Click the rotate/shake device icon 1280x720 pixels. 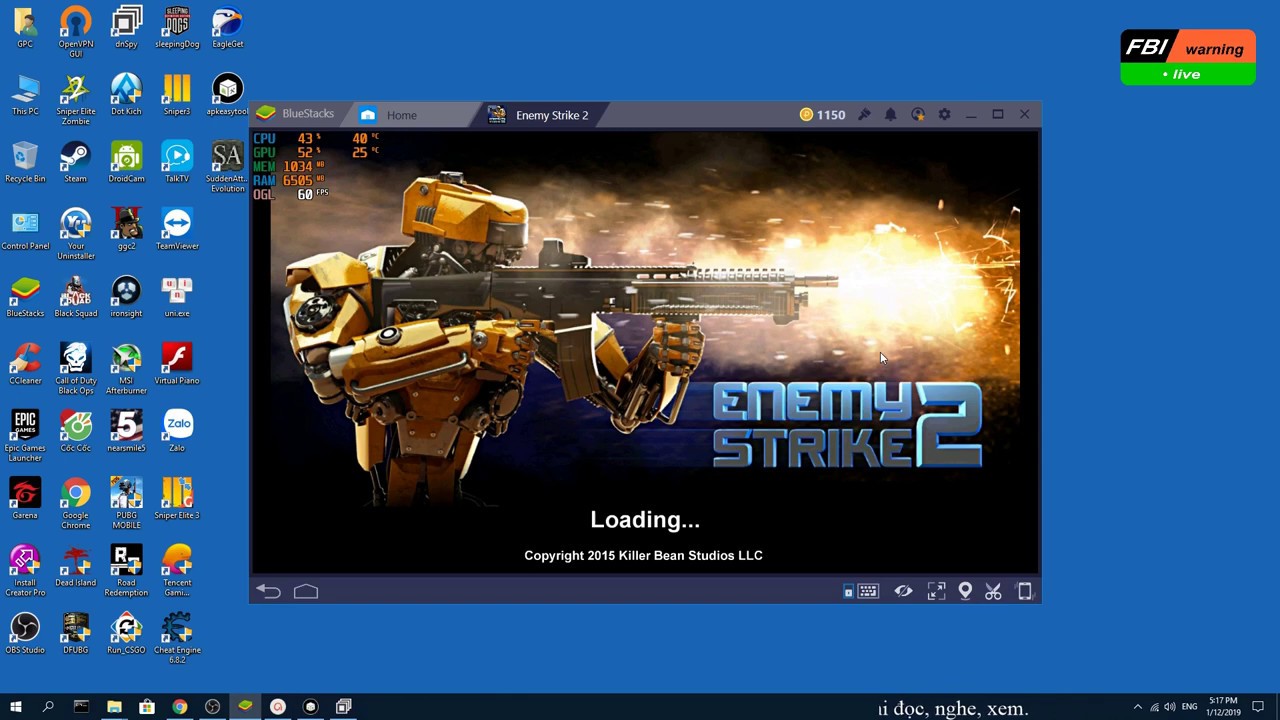tap(1025, 591)
